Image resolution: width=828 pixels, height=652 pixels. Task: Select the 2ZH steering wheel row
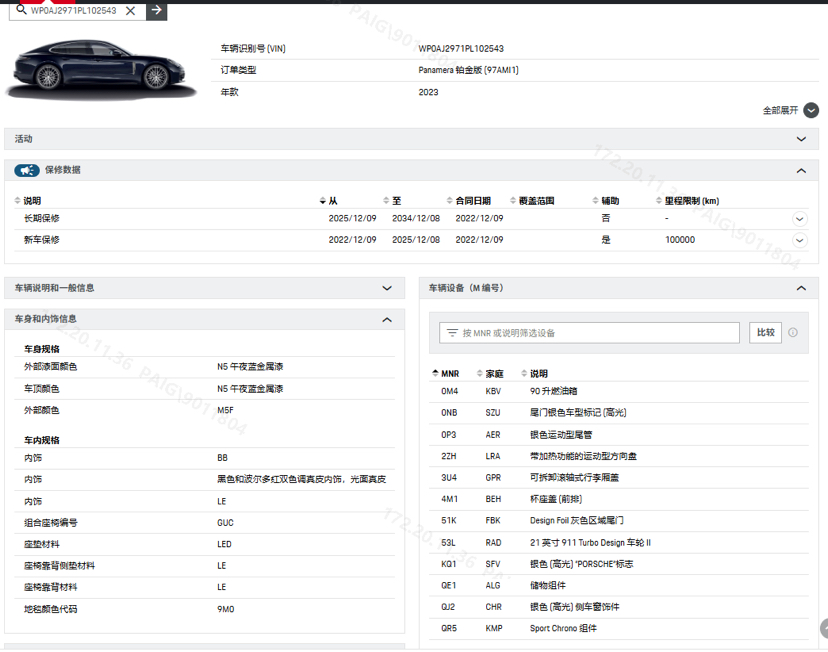pyautogui.click(x=619, y=456)
